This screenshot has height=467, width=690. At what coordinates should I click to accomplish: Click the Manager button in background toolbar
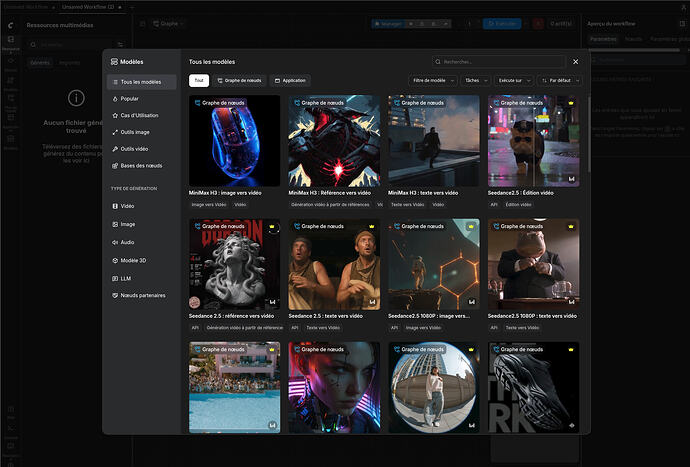point(388,24)
